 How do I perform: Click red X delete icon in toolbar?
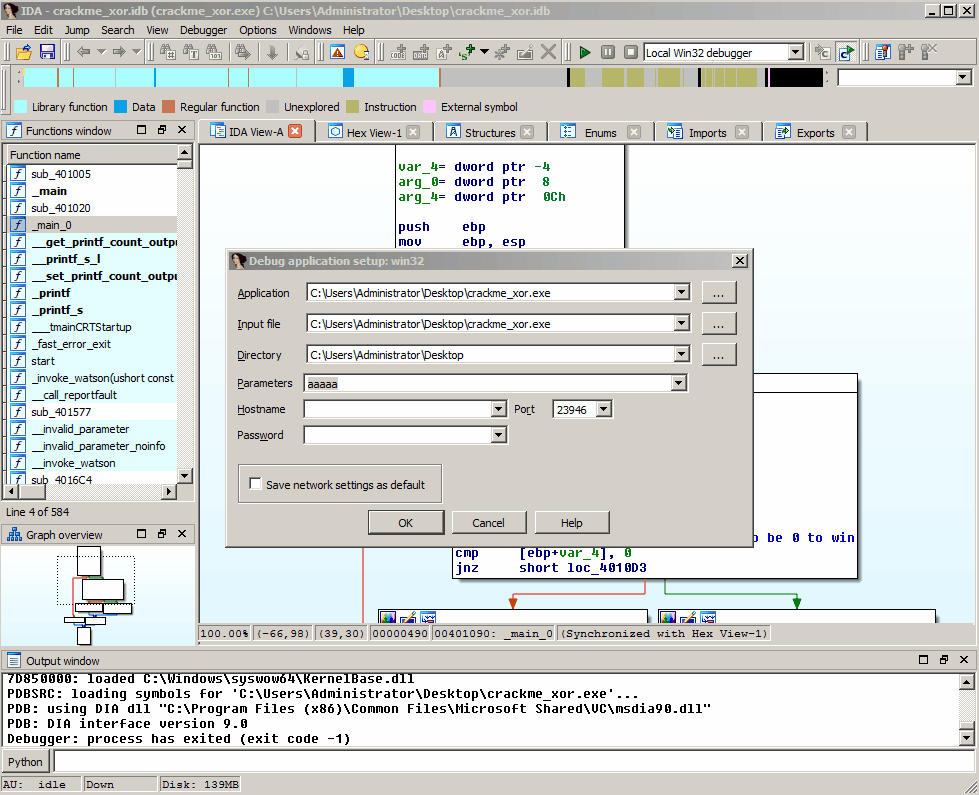tap(548, 52)
